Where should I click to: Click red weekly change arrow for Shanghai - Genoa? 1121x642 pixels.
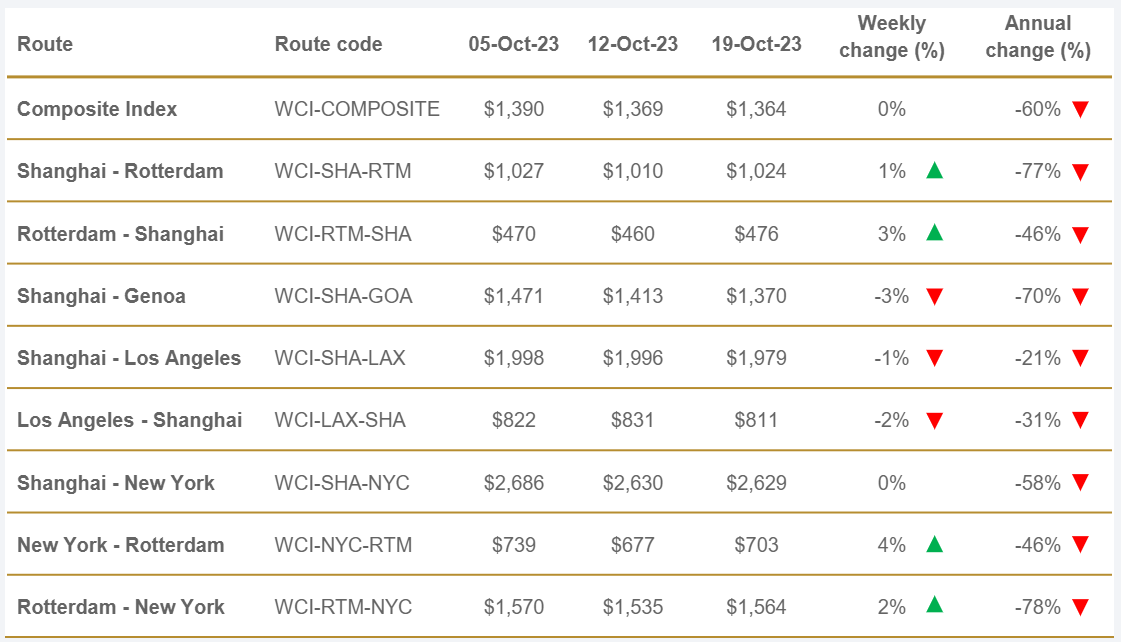[934, 296]
